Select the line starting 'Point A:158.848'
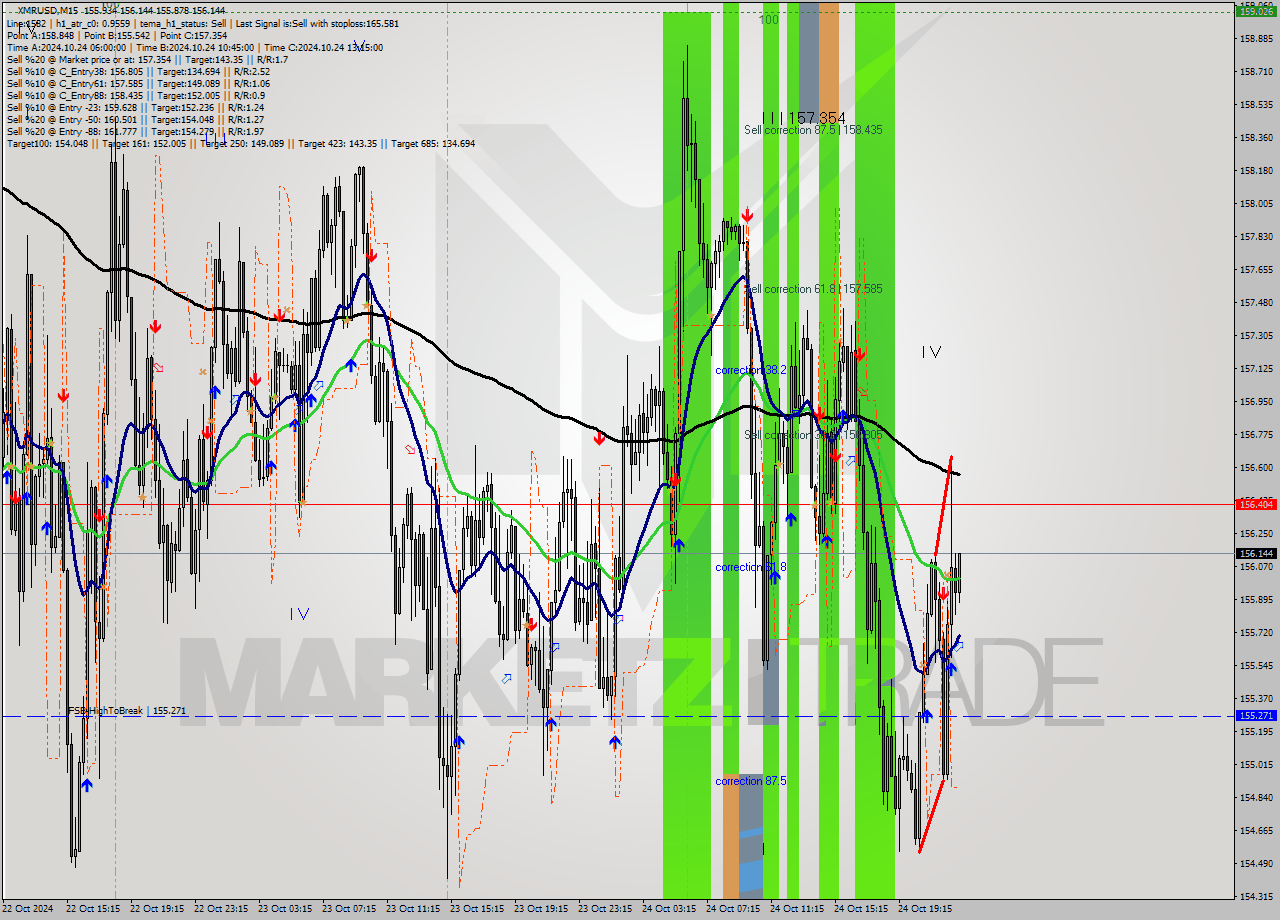The image size is (1280, 920). [117, 35]
